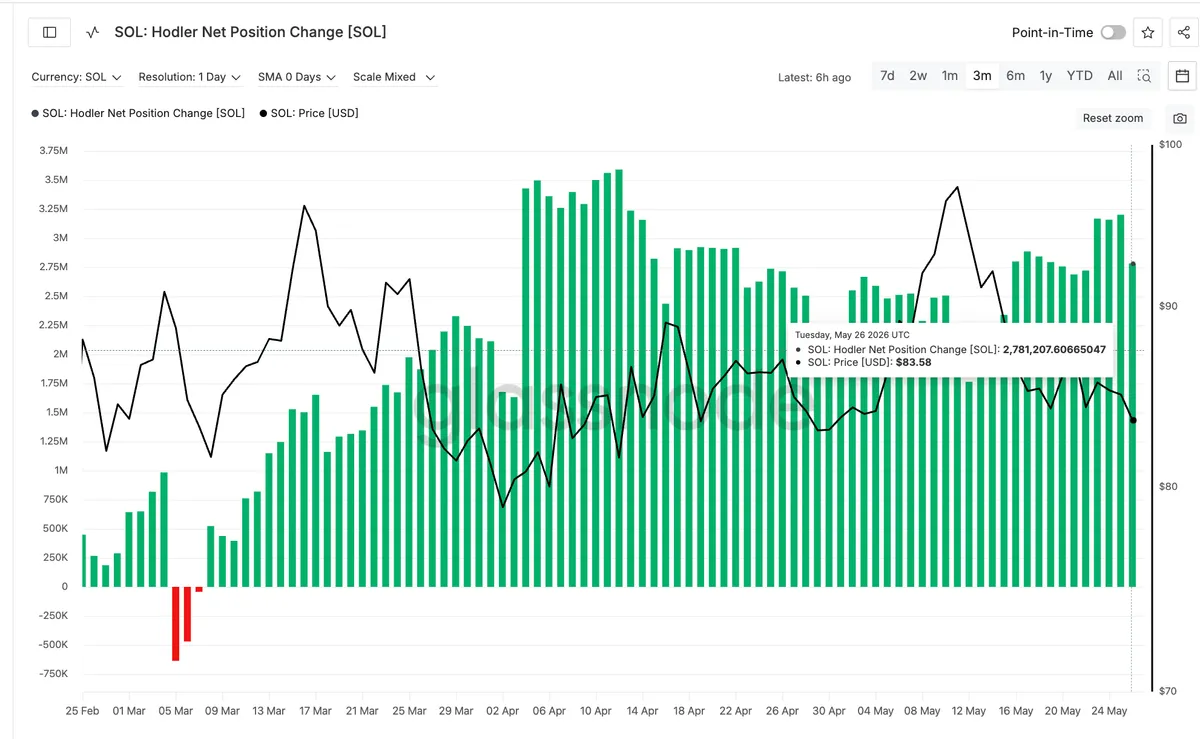Open the calendar date picker icon
This screenshot has width=1200, height=739.
coord(1182,76)
